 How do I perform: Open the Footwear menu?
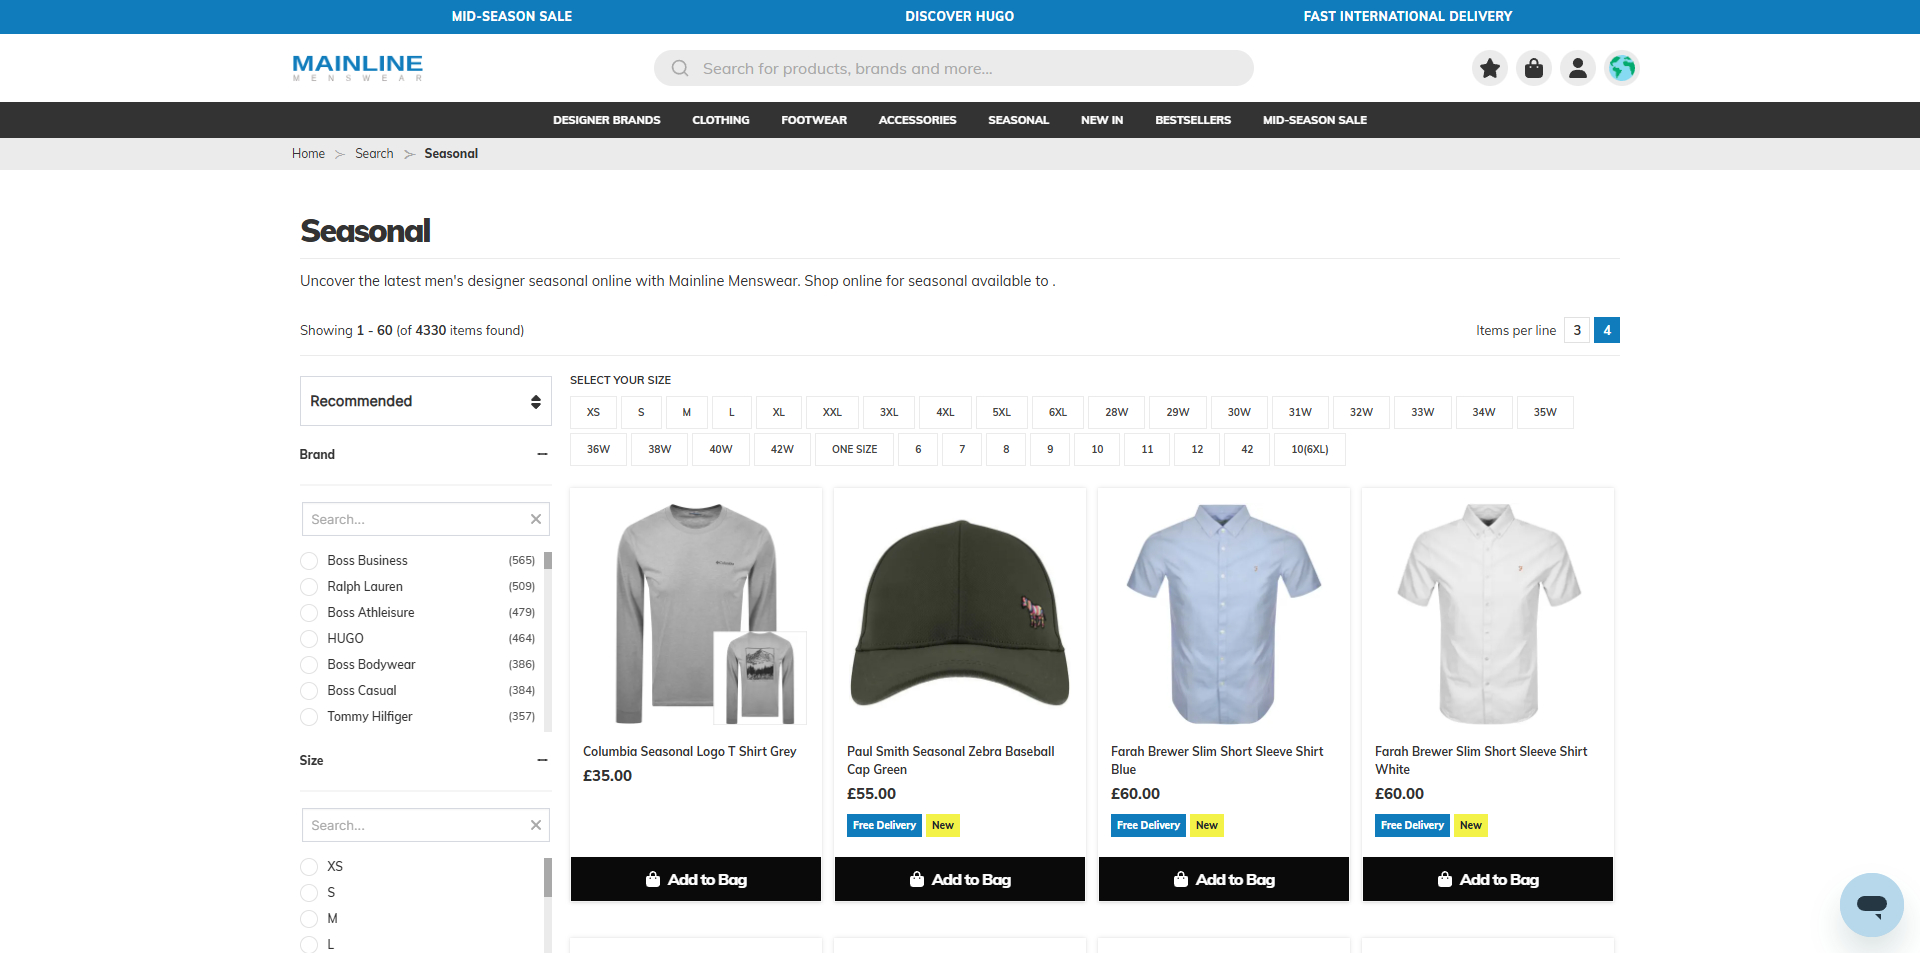814,120
